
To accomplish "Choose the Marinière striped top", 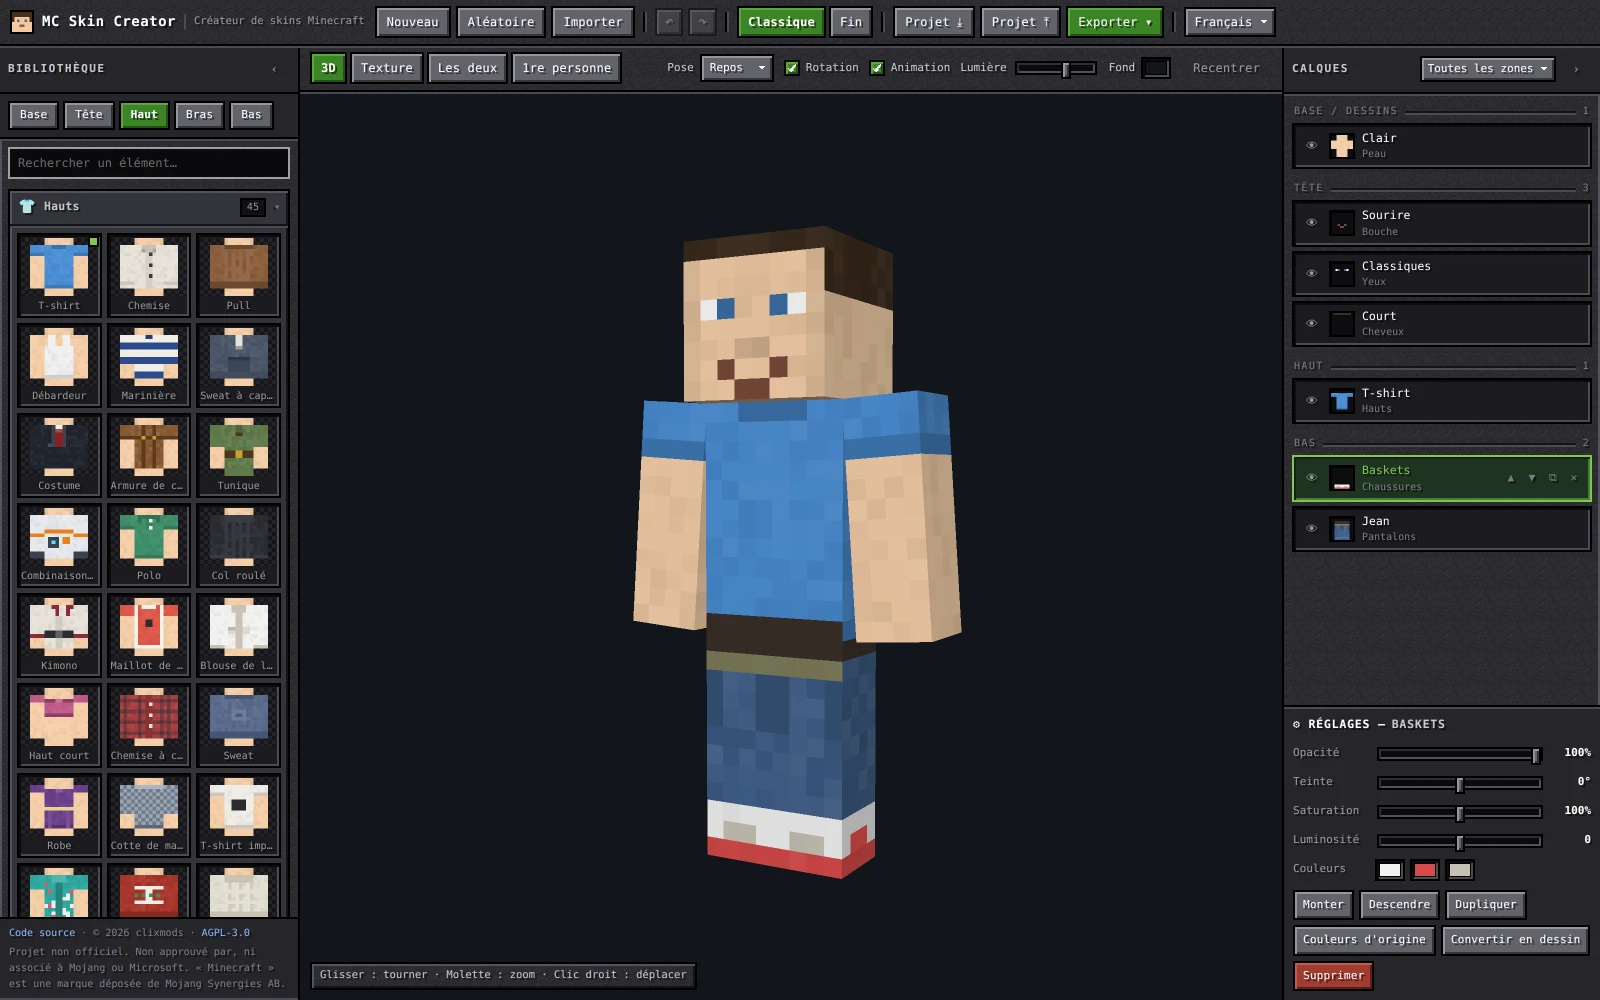I will coord(149,365).
